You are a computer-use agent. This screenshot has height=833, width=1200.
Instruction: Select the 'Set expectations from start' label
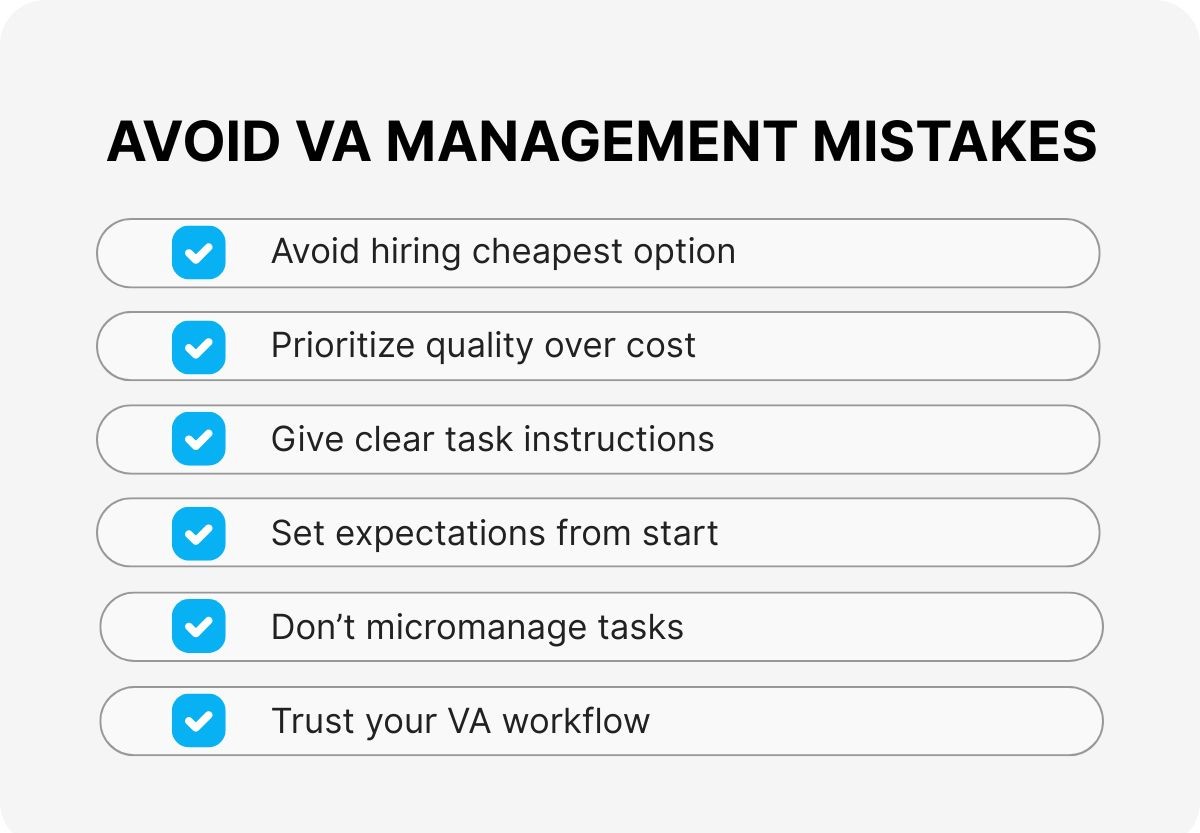pyautogui.click(x=494, y=533)
